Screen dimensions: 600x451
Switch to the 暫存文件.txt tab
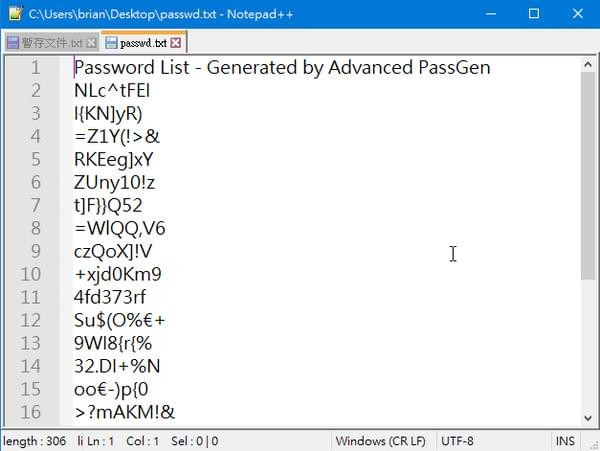coord(52,43)
